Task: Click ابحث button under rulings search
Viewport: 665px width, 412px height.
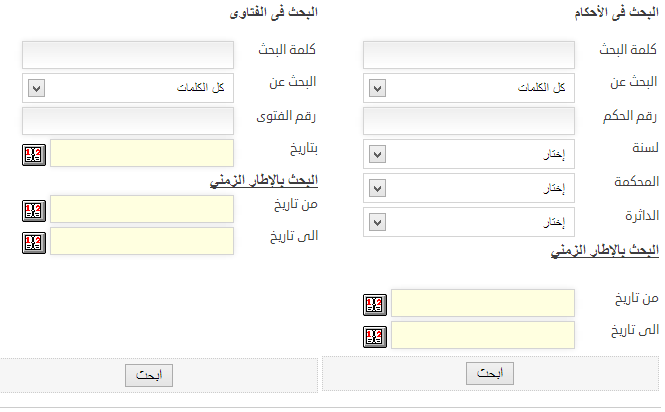Action: (x=490, y=373)
